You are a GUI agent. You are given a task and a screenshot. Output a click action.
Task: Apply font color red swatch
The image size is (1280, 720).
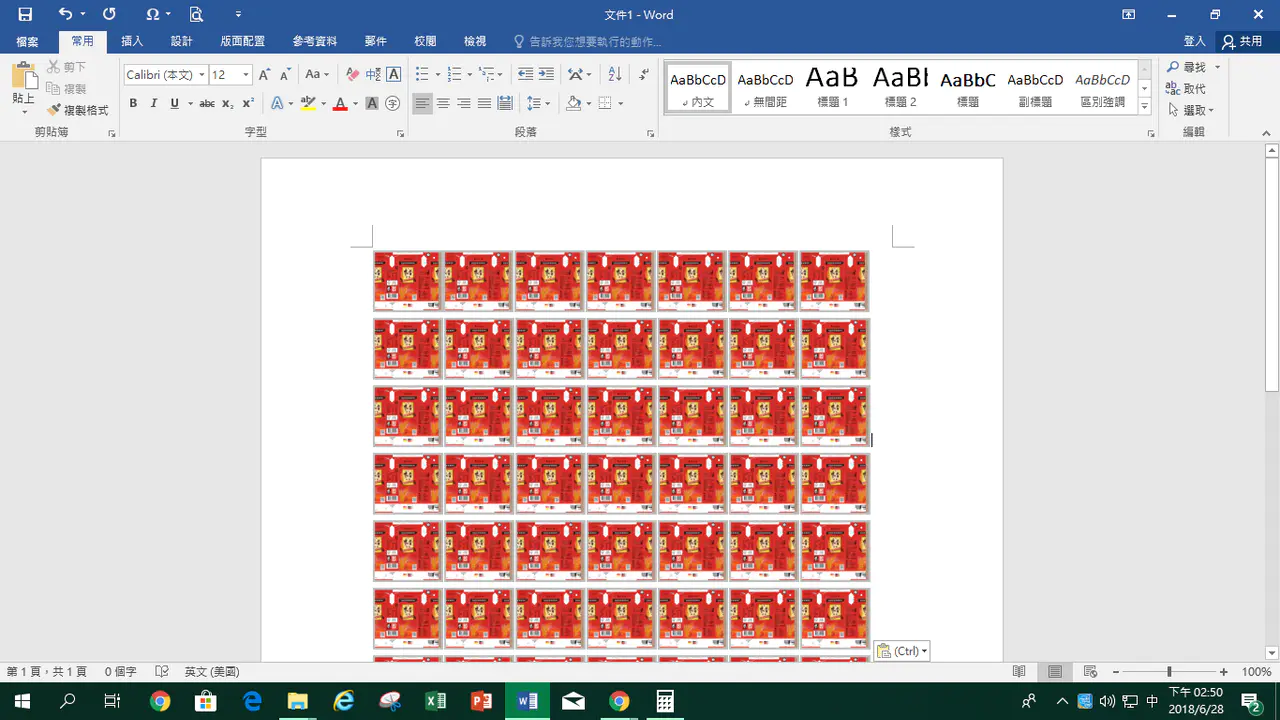pyautogui.click(x=340, y=104)
